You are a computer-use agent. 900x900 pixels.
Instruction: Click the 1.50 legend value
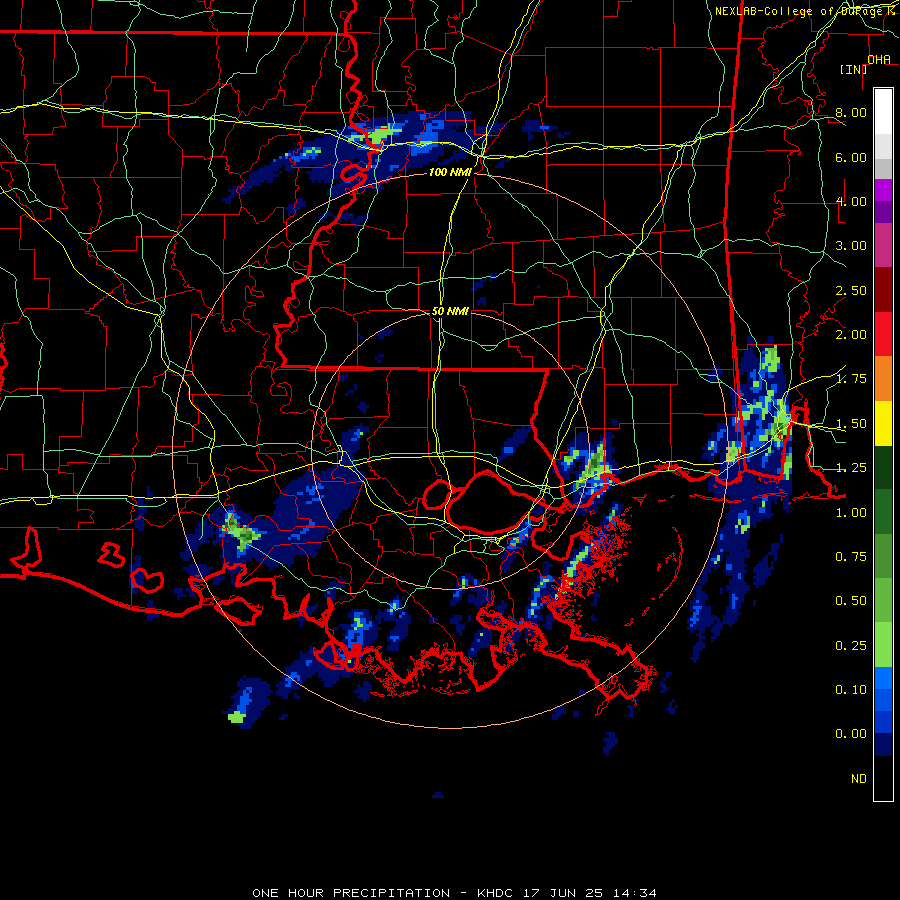851,424
